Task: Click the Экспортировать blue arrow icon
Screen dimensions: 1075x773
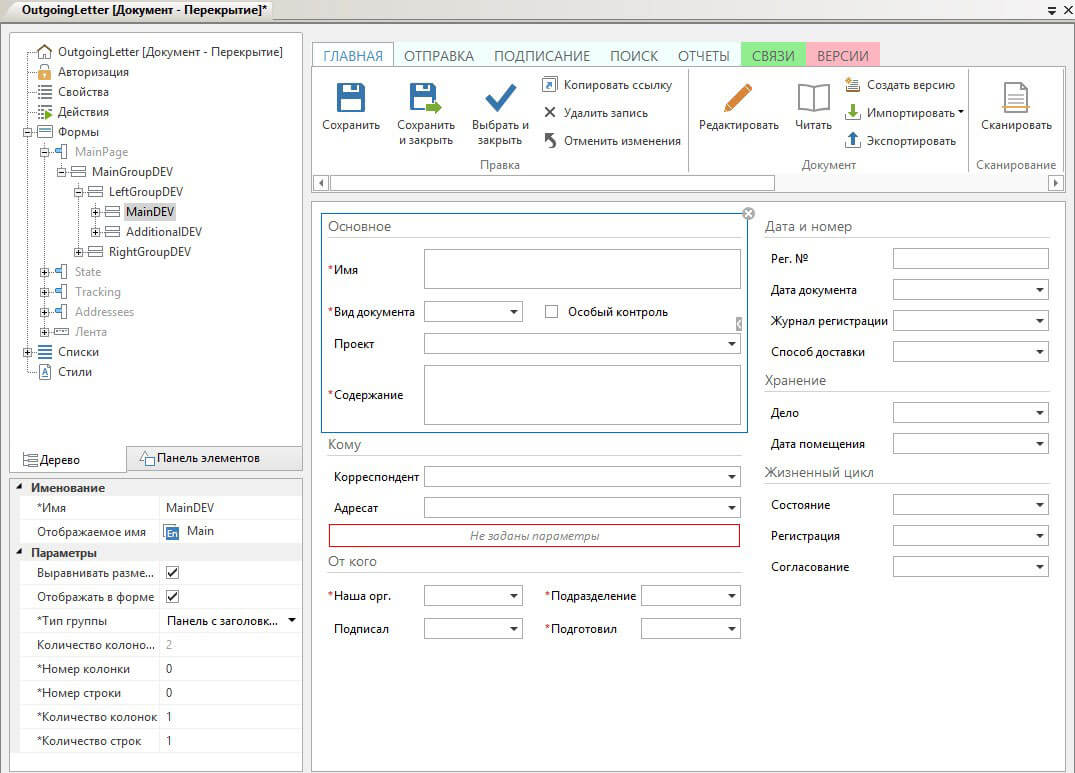Action: [x=852, y=140]
